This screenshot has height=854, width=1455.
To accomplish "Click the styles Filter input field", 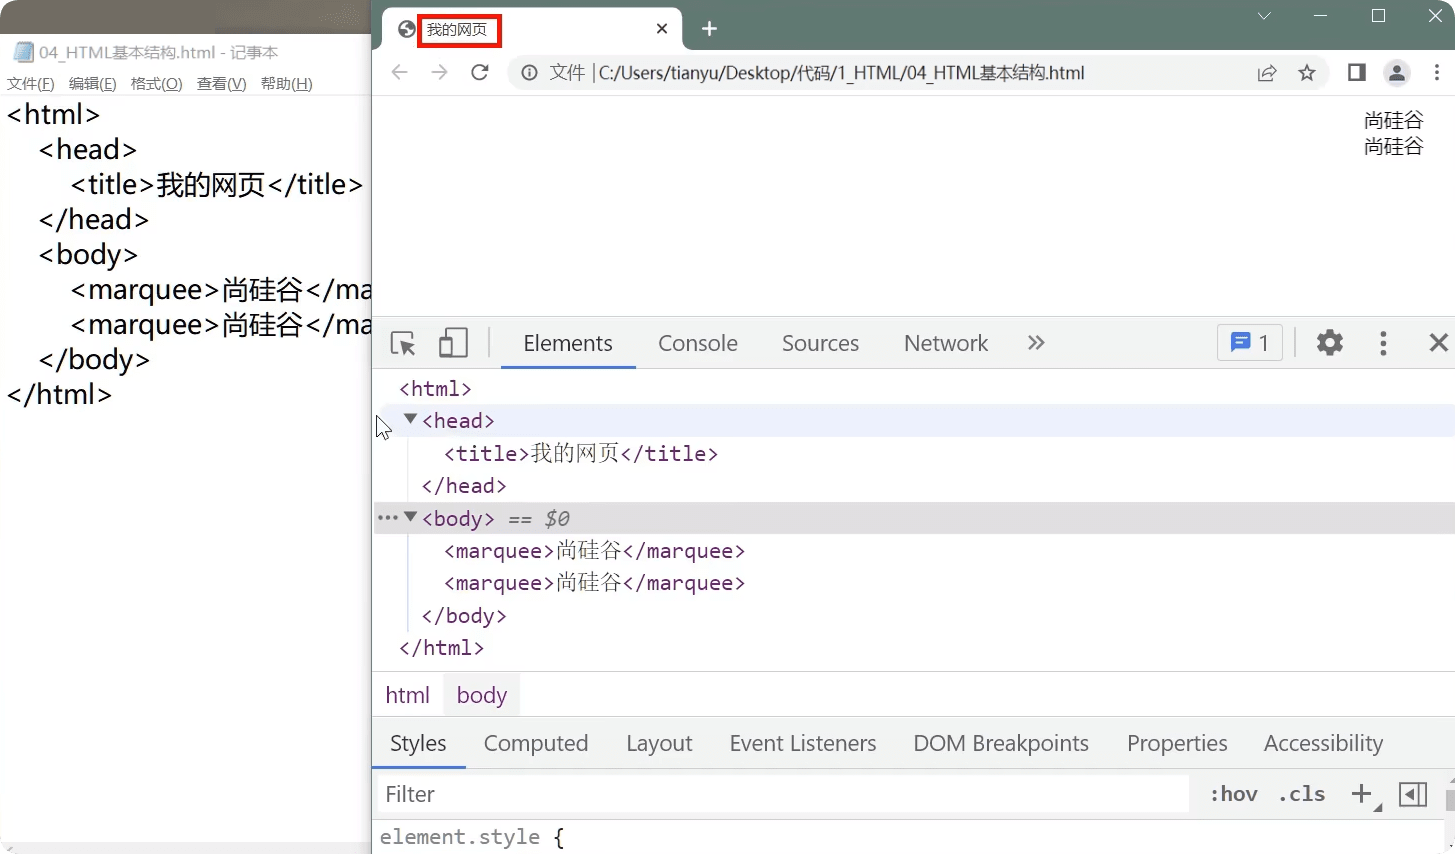I will pyautogui.click(x=780, y=794).
